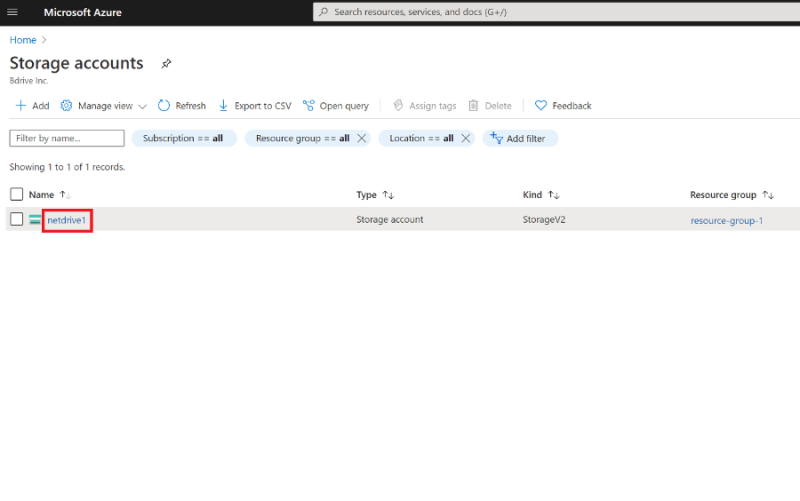Click the search magnifier icon

pos(323,12)
